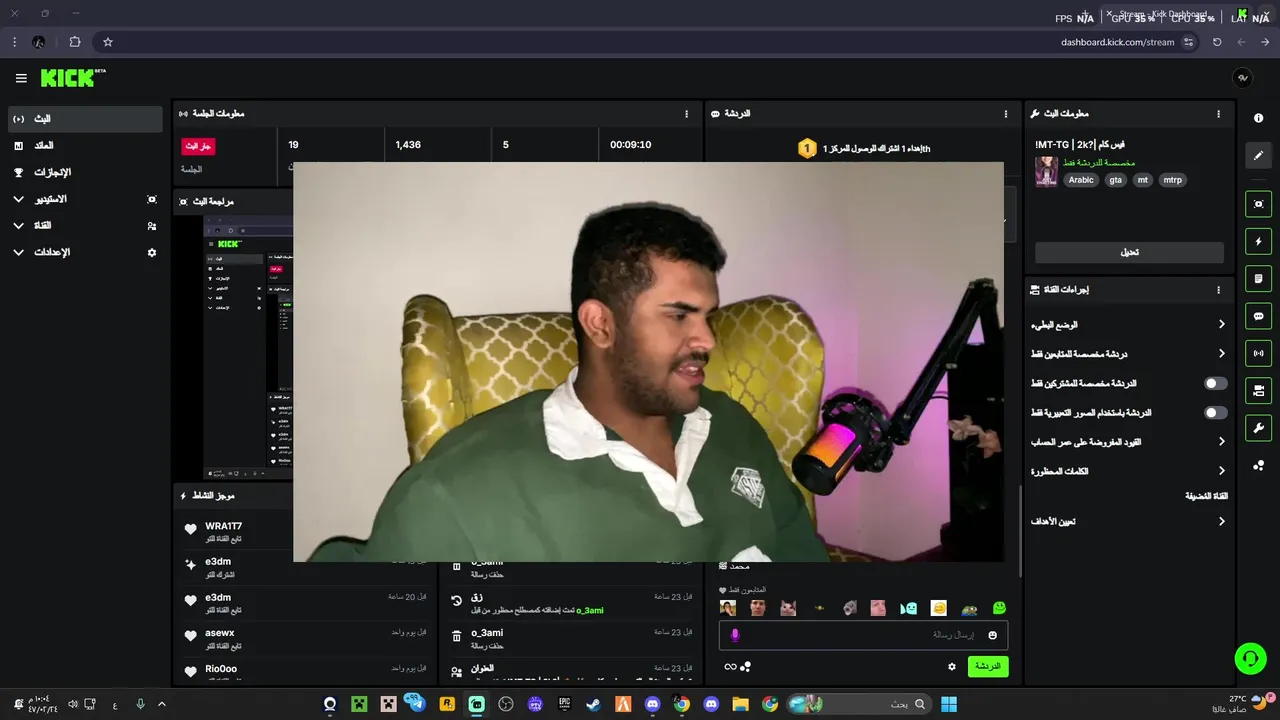Screen dimensions: 1280x720
Task: Open the emoji picker in message box
Action: pos(993,635)
